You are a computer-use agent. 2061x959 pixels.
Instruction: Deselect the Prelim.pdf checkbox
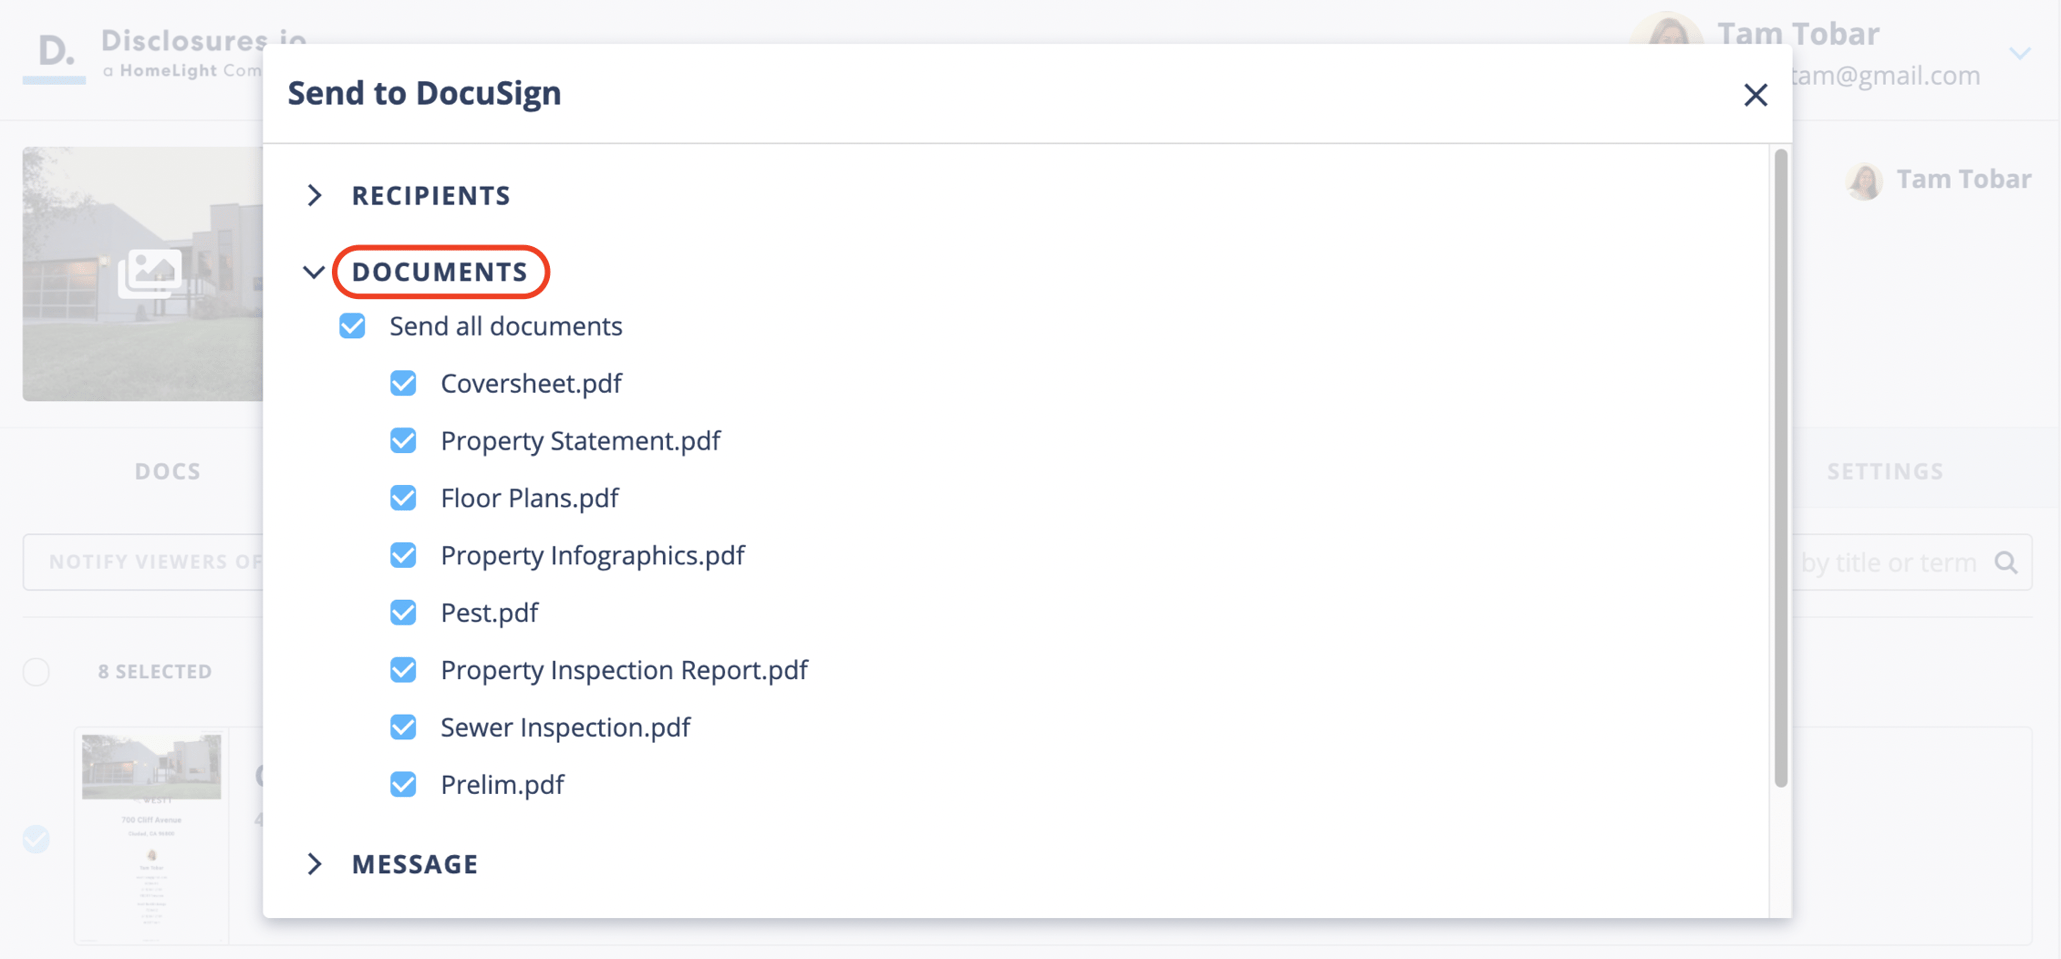pos(403,784)
